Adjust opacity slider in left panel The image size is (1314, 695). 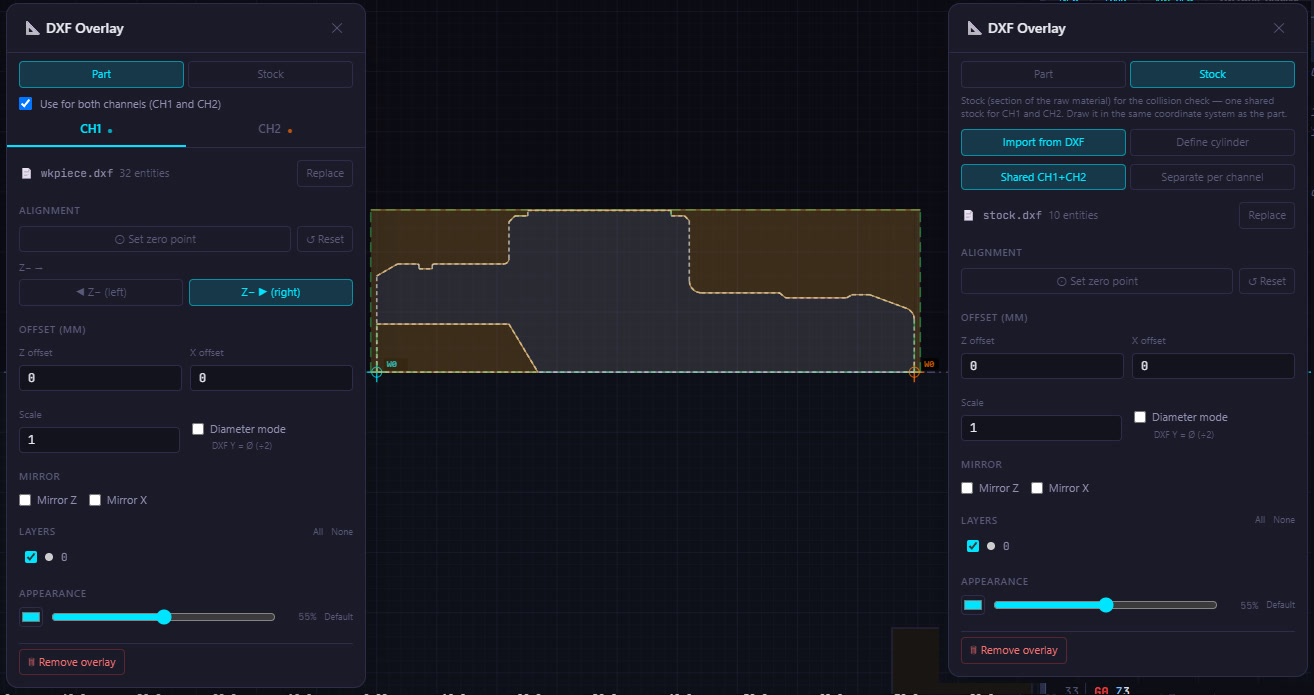(x=163, y=617)
